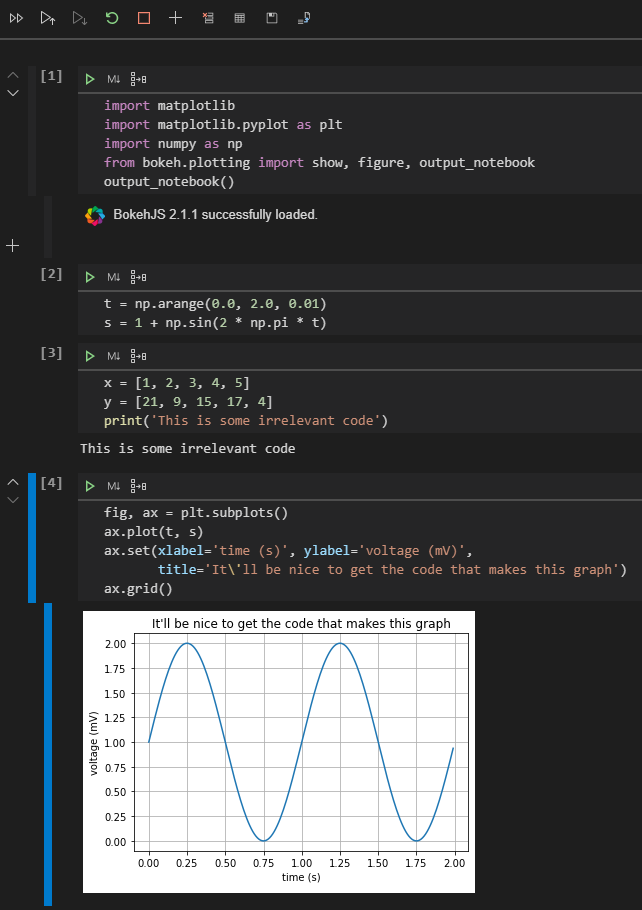The image size is (642, 910).
Task: Convert cell [1] to markdown
Action: 114,79
